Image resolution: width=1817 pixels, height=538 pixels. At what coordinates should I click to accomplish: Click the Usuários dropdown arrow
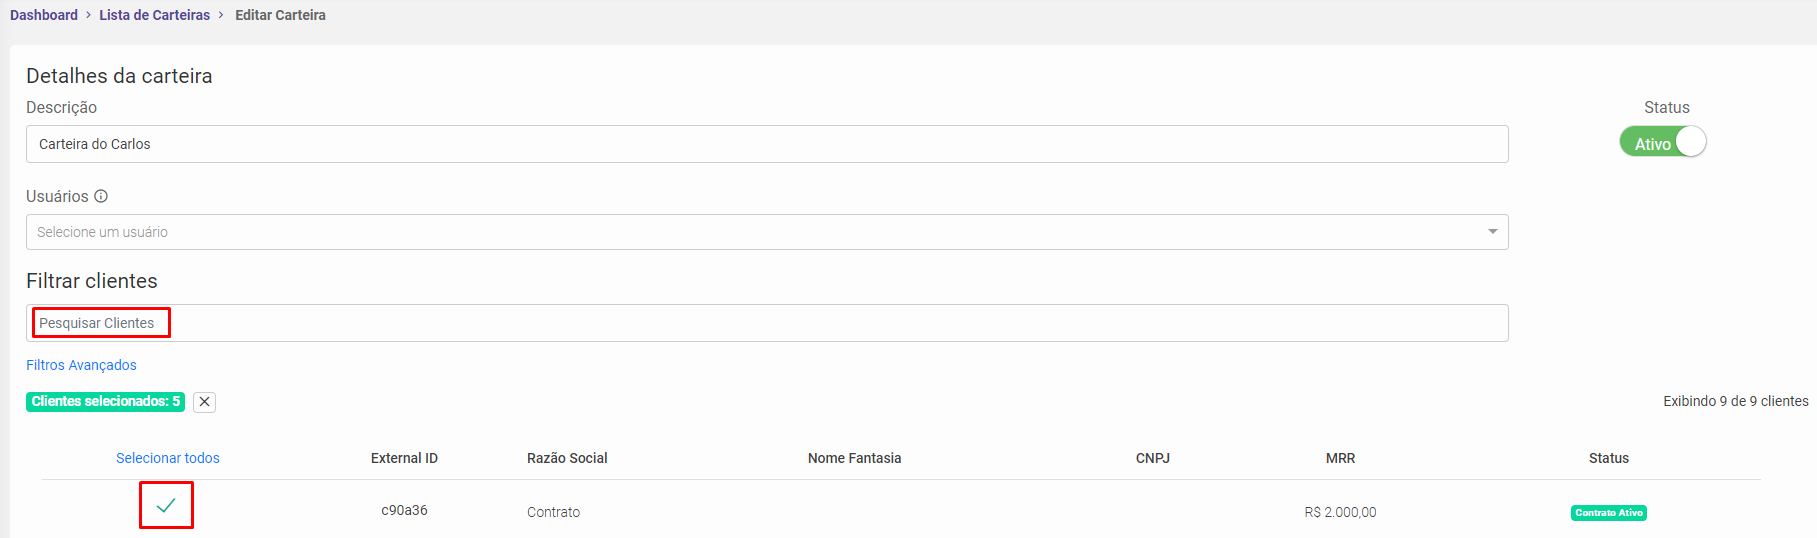[x=1492, y=232]
